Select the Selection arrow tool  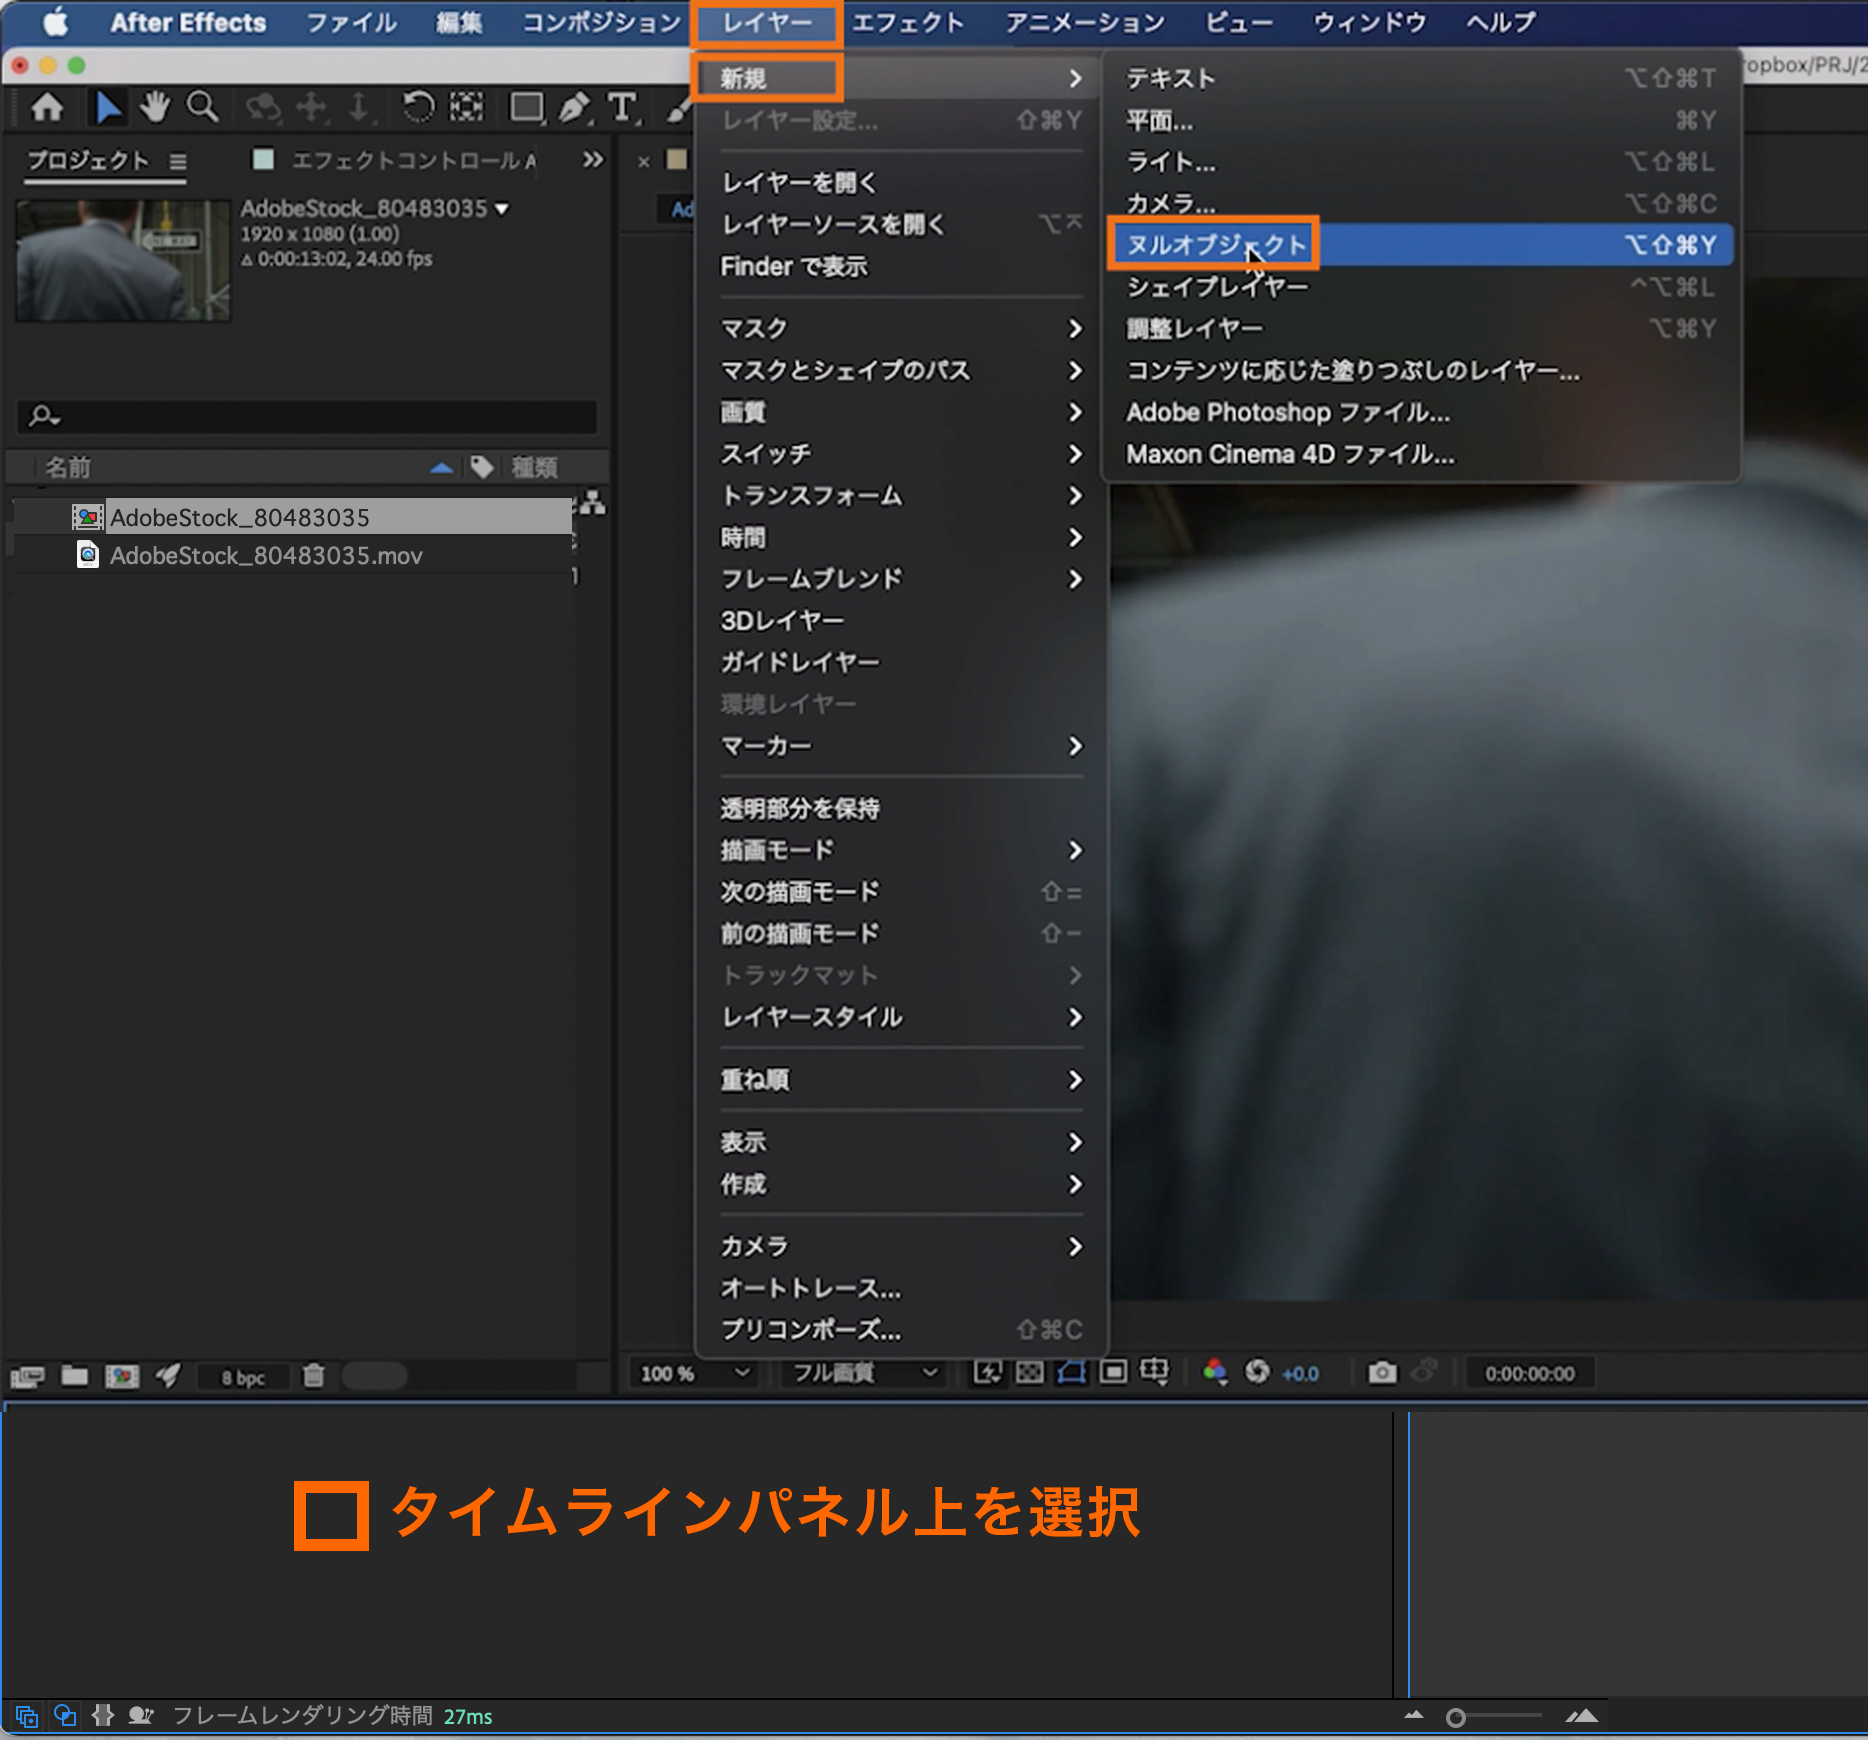(108, 107)
